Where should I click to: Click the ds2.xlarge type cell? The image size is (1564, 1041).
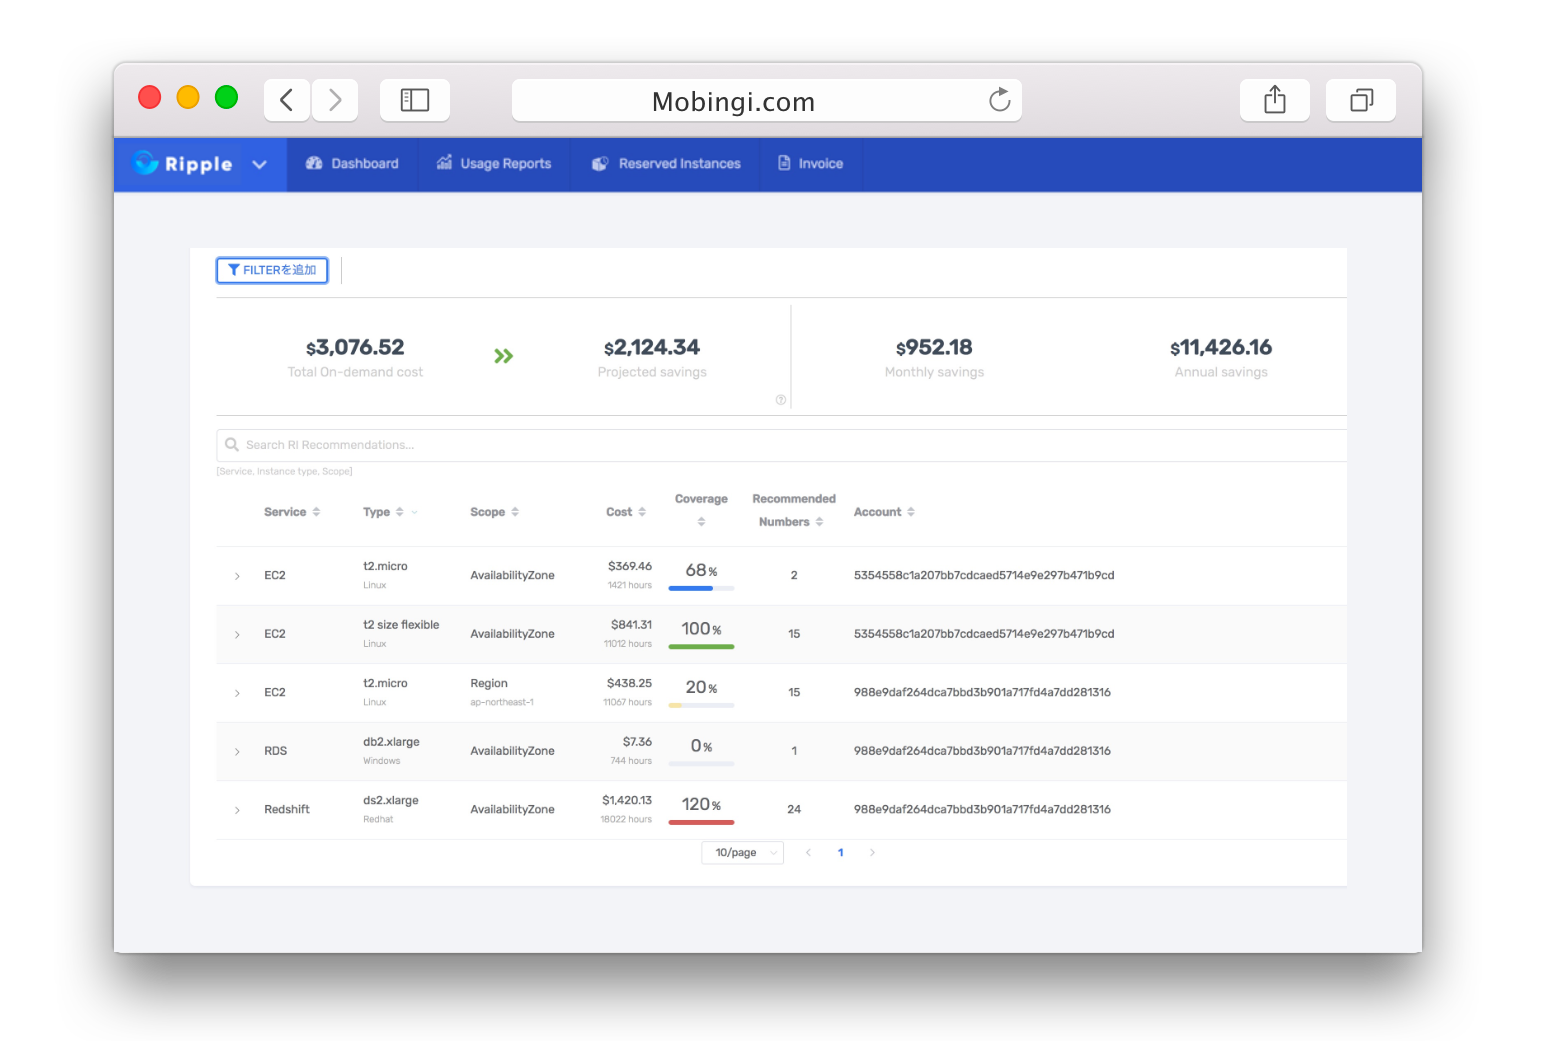[x=391, y=800]
